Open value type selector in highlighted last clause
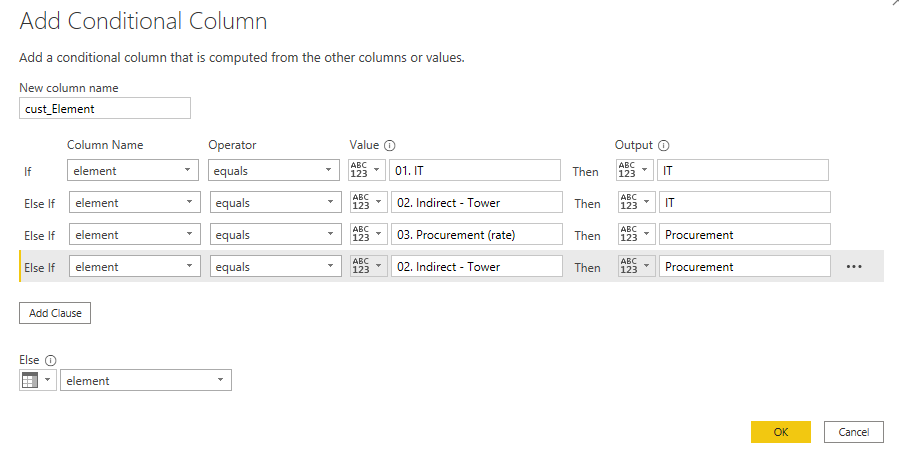Image resolution: width=899 pixels, height=454 pixels. (369, 267)
